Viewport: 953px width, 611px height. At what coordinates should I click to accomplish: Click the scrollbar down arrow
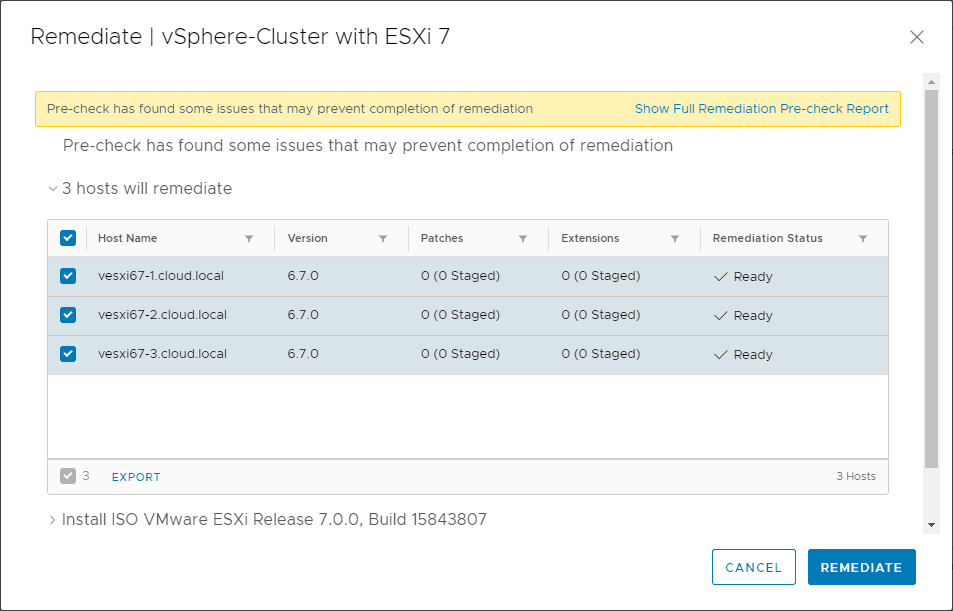(x=931, y=525)
